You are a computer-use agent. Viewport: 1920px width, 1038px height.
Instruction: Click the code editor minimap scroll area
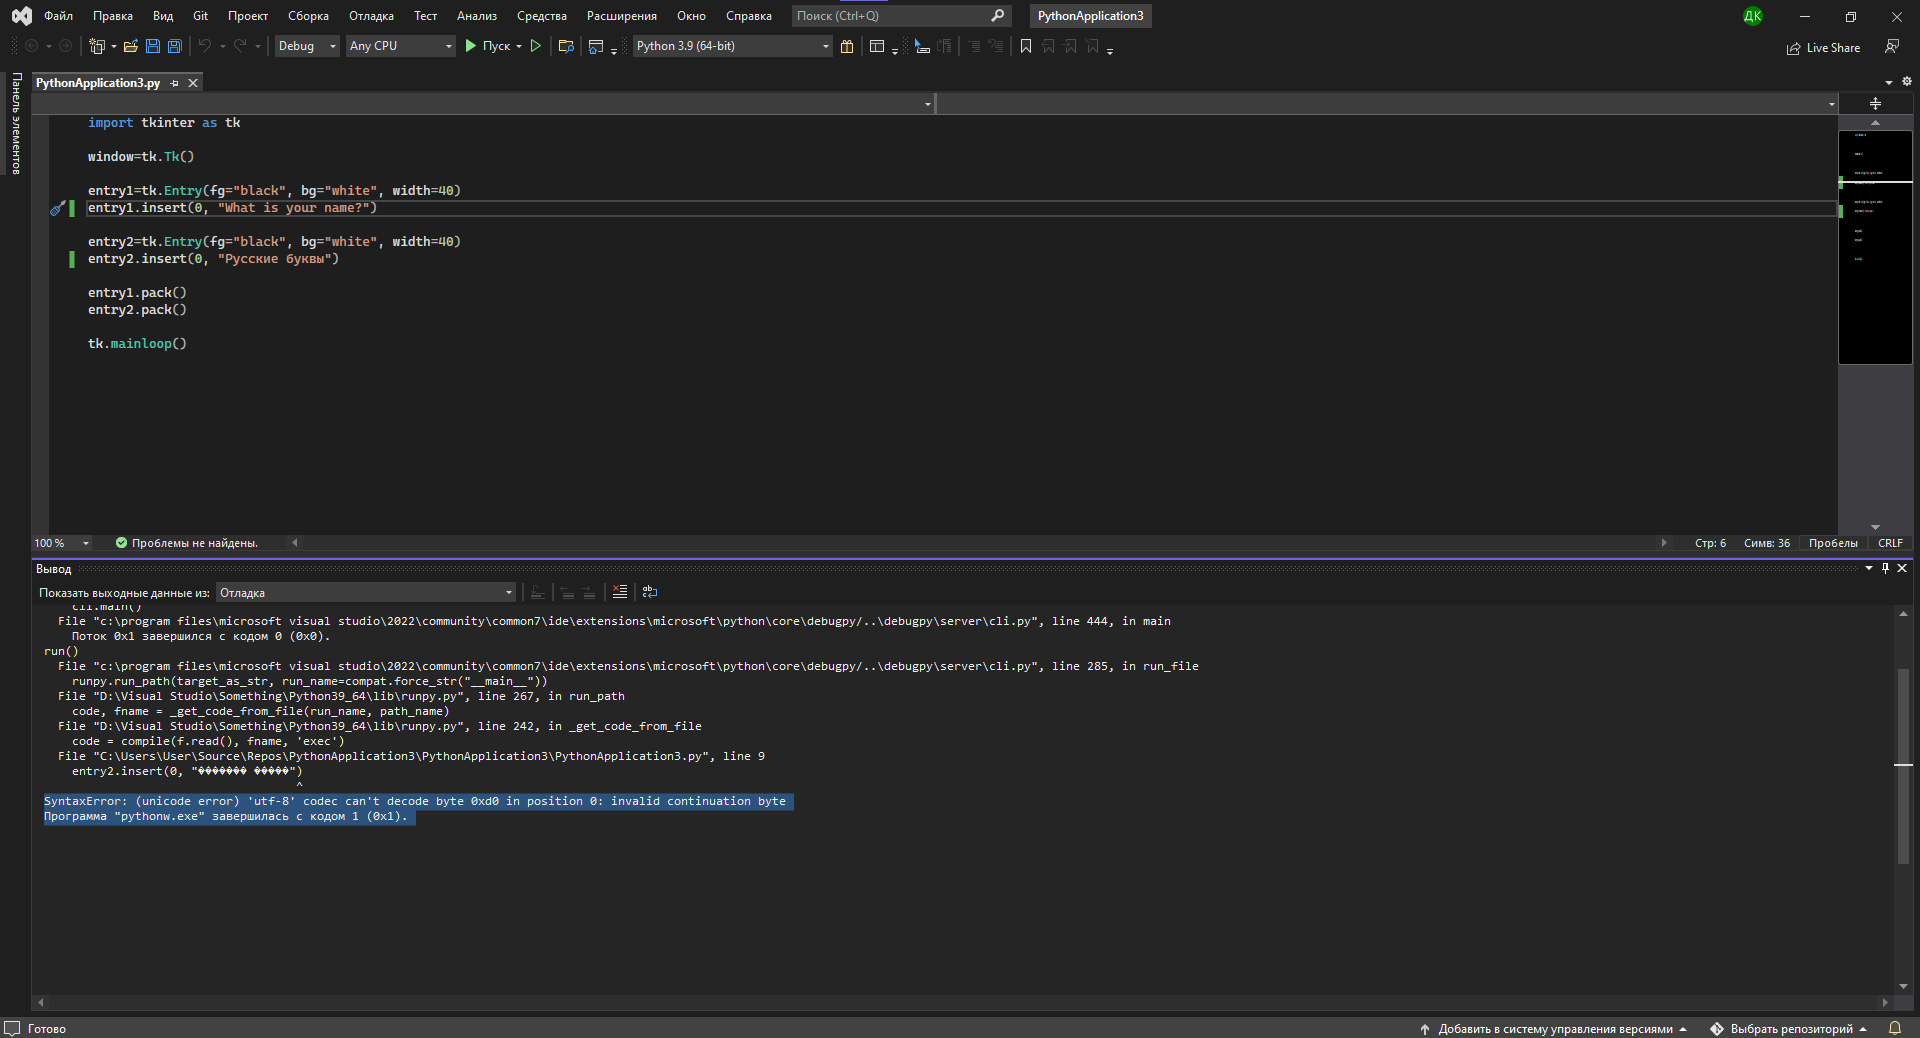(x=1875, y=246)
